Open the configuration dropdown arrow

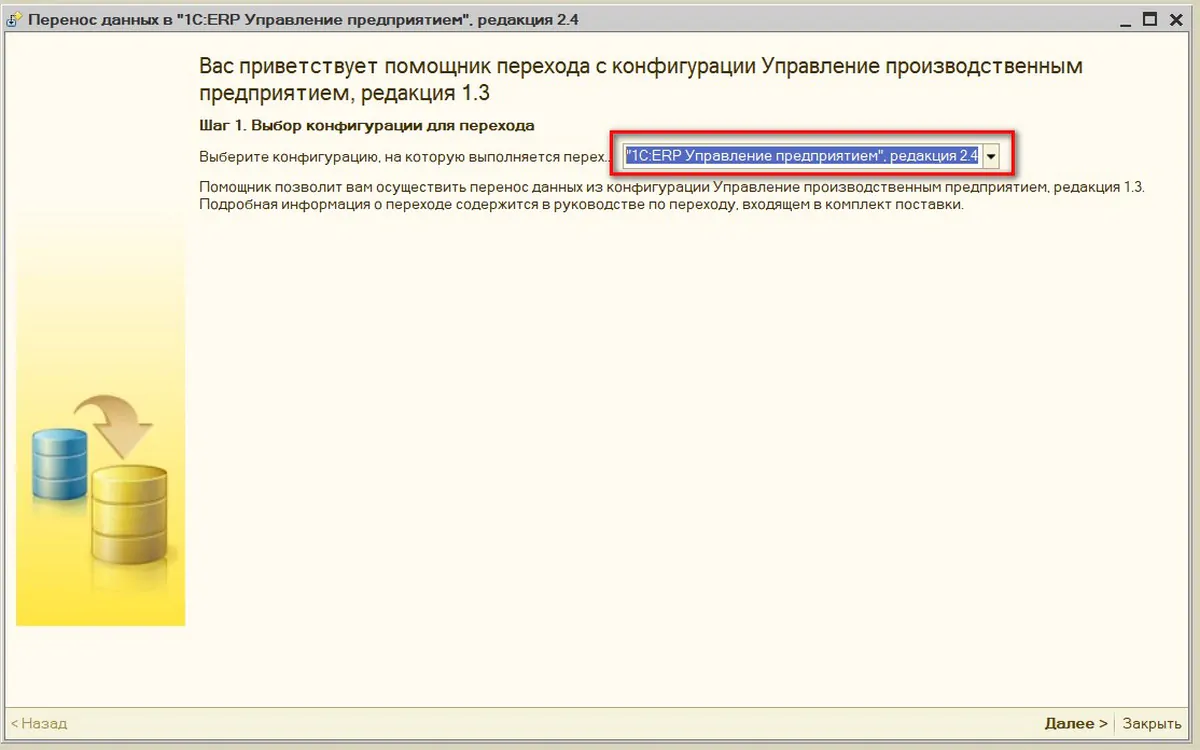click(x=991, y=157)
